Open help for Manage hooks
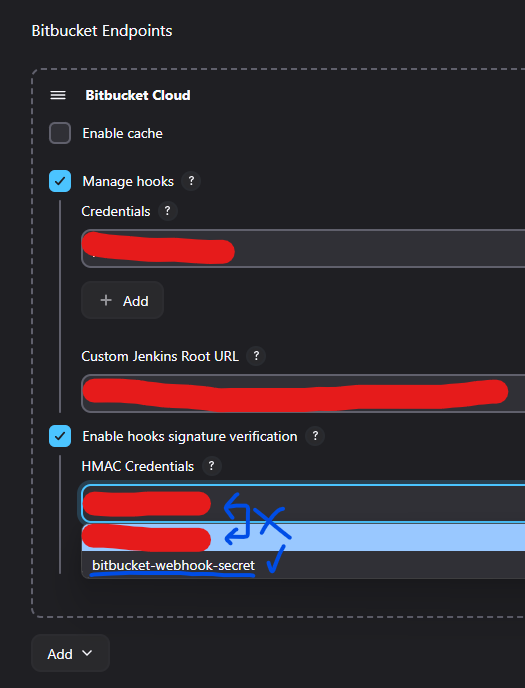 [191, 181]
